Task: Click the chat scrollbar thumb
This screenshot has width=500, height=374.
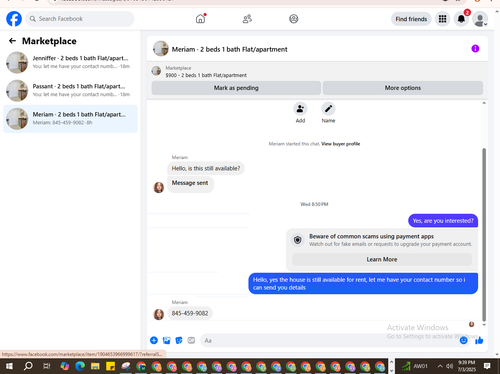Action: tap(484, 235)
